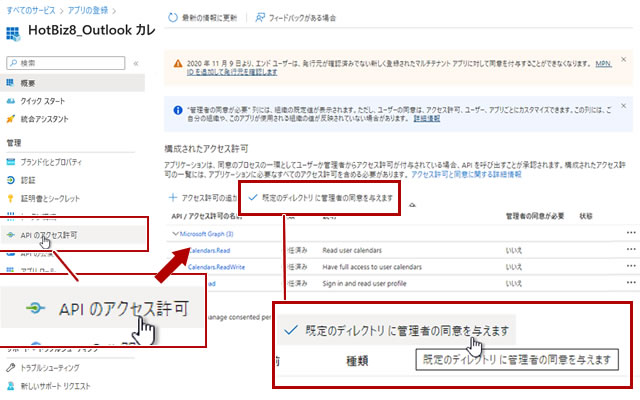Click the magnifier icon in the 検索 box

pos(14,63)
